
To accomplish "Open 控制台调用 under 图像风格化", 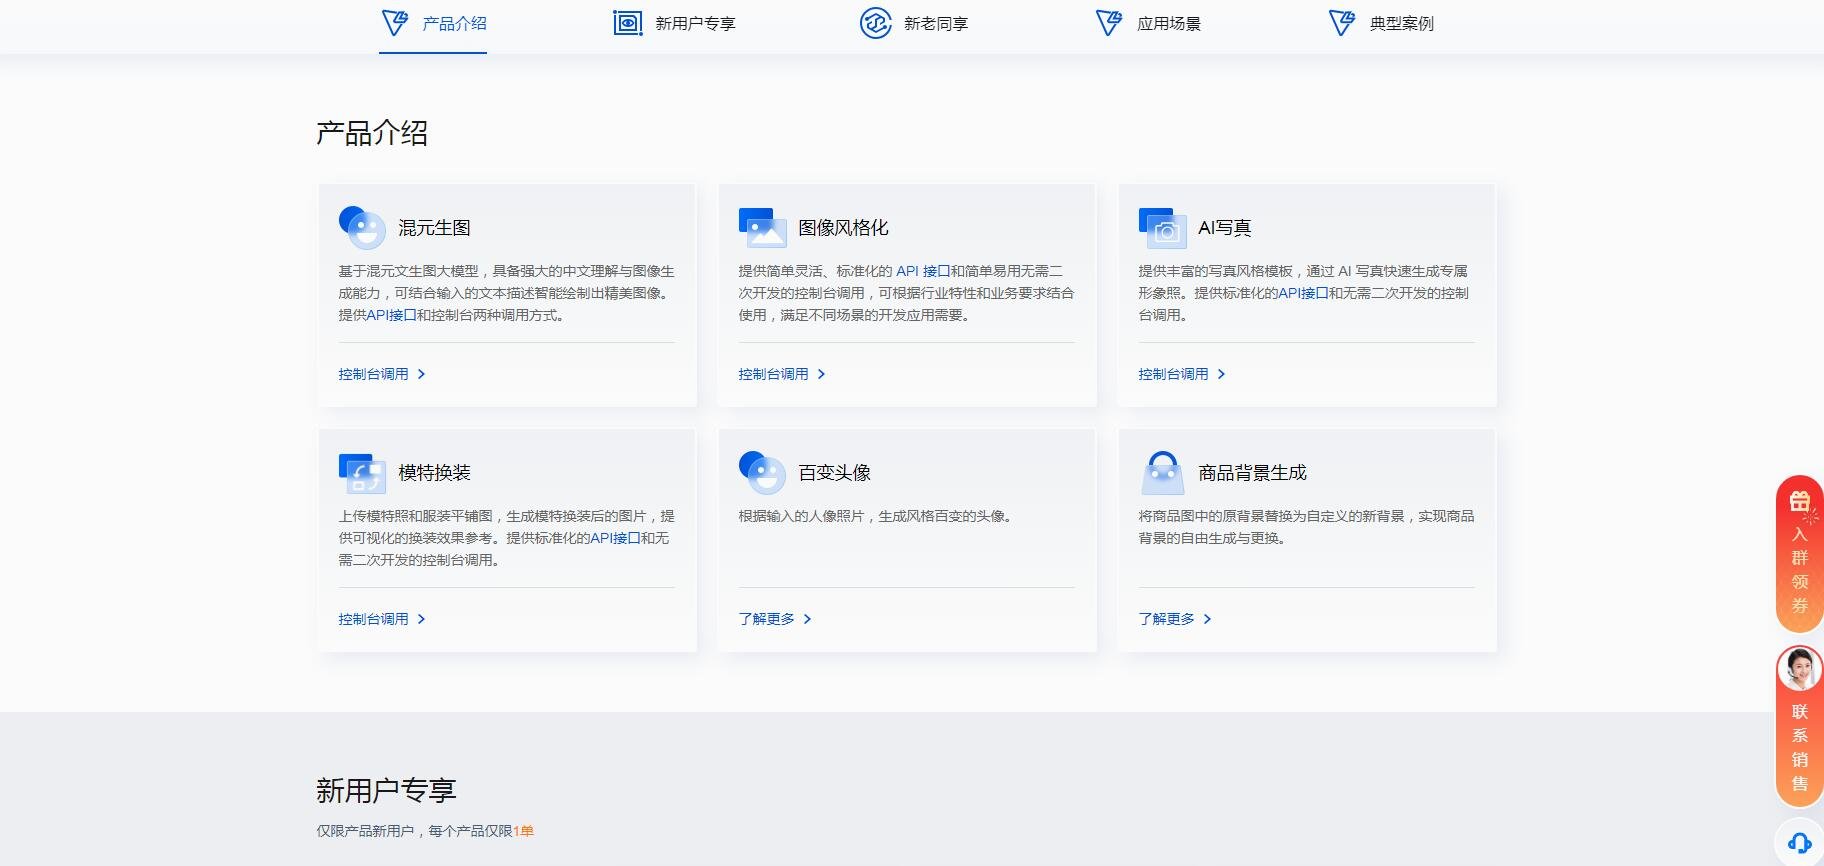I will click(773, 374).
